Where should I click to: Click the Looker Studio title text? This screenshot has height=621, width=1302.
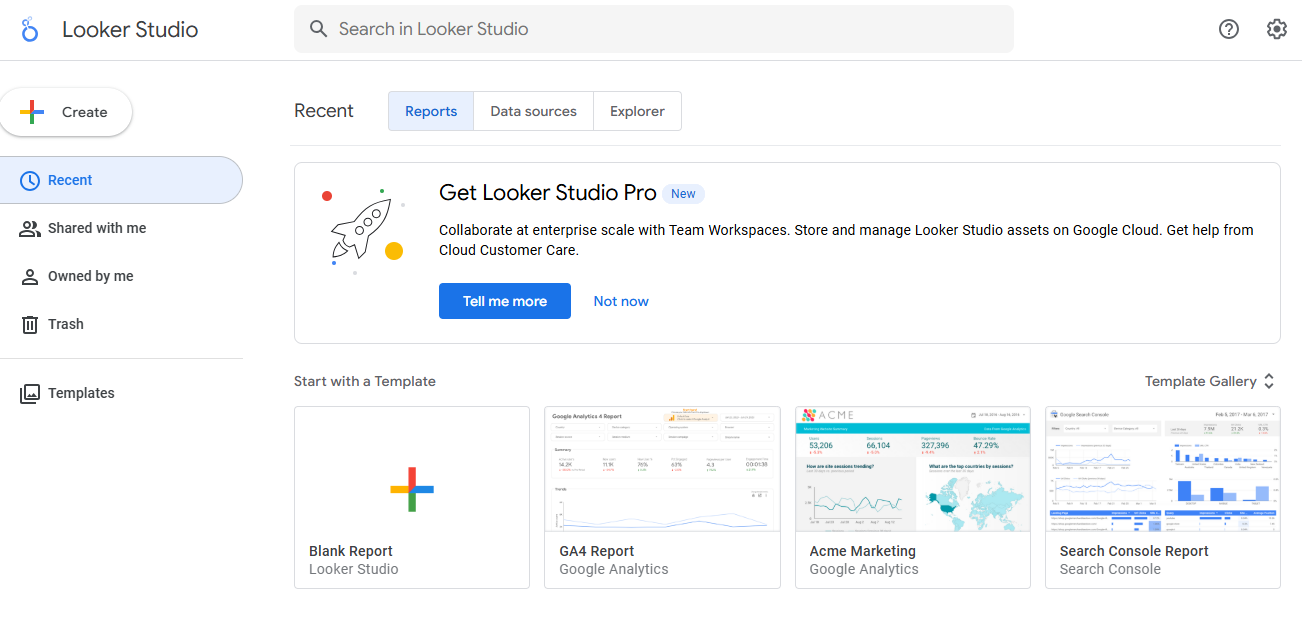[x=130, y=29]
